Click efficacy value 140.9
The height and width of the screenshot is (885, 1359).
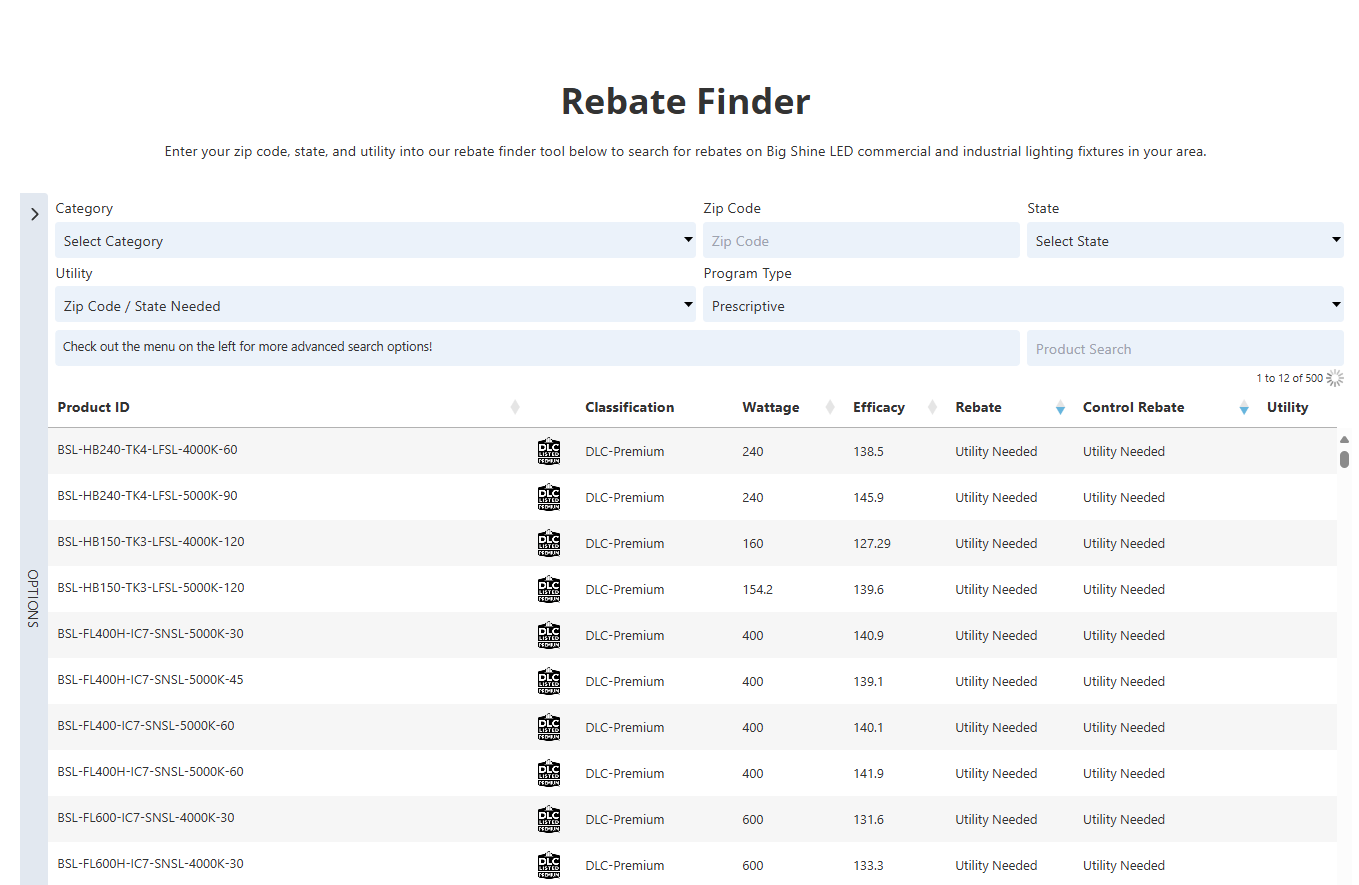[x=868, y=636]
